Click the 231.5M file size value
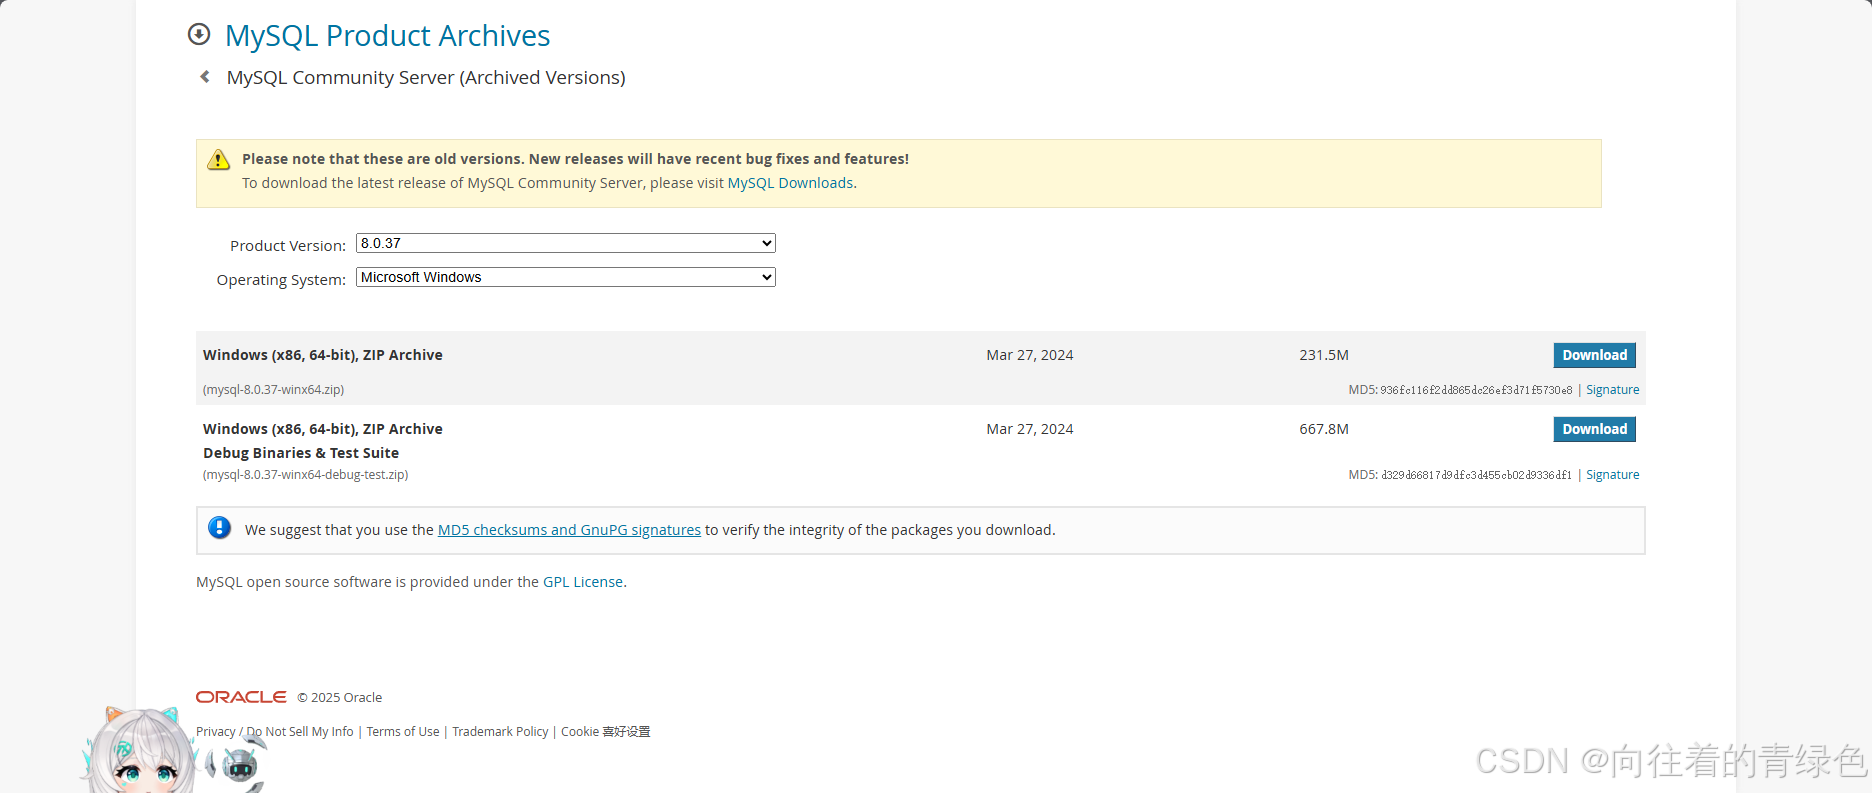Viewport: 1872px width, 793px height. [1324, 355]
